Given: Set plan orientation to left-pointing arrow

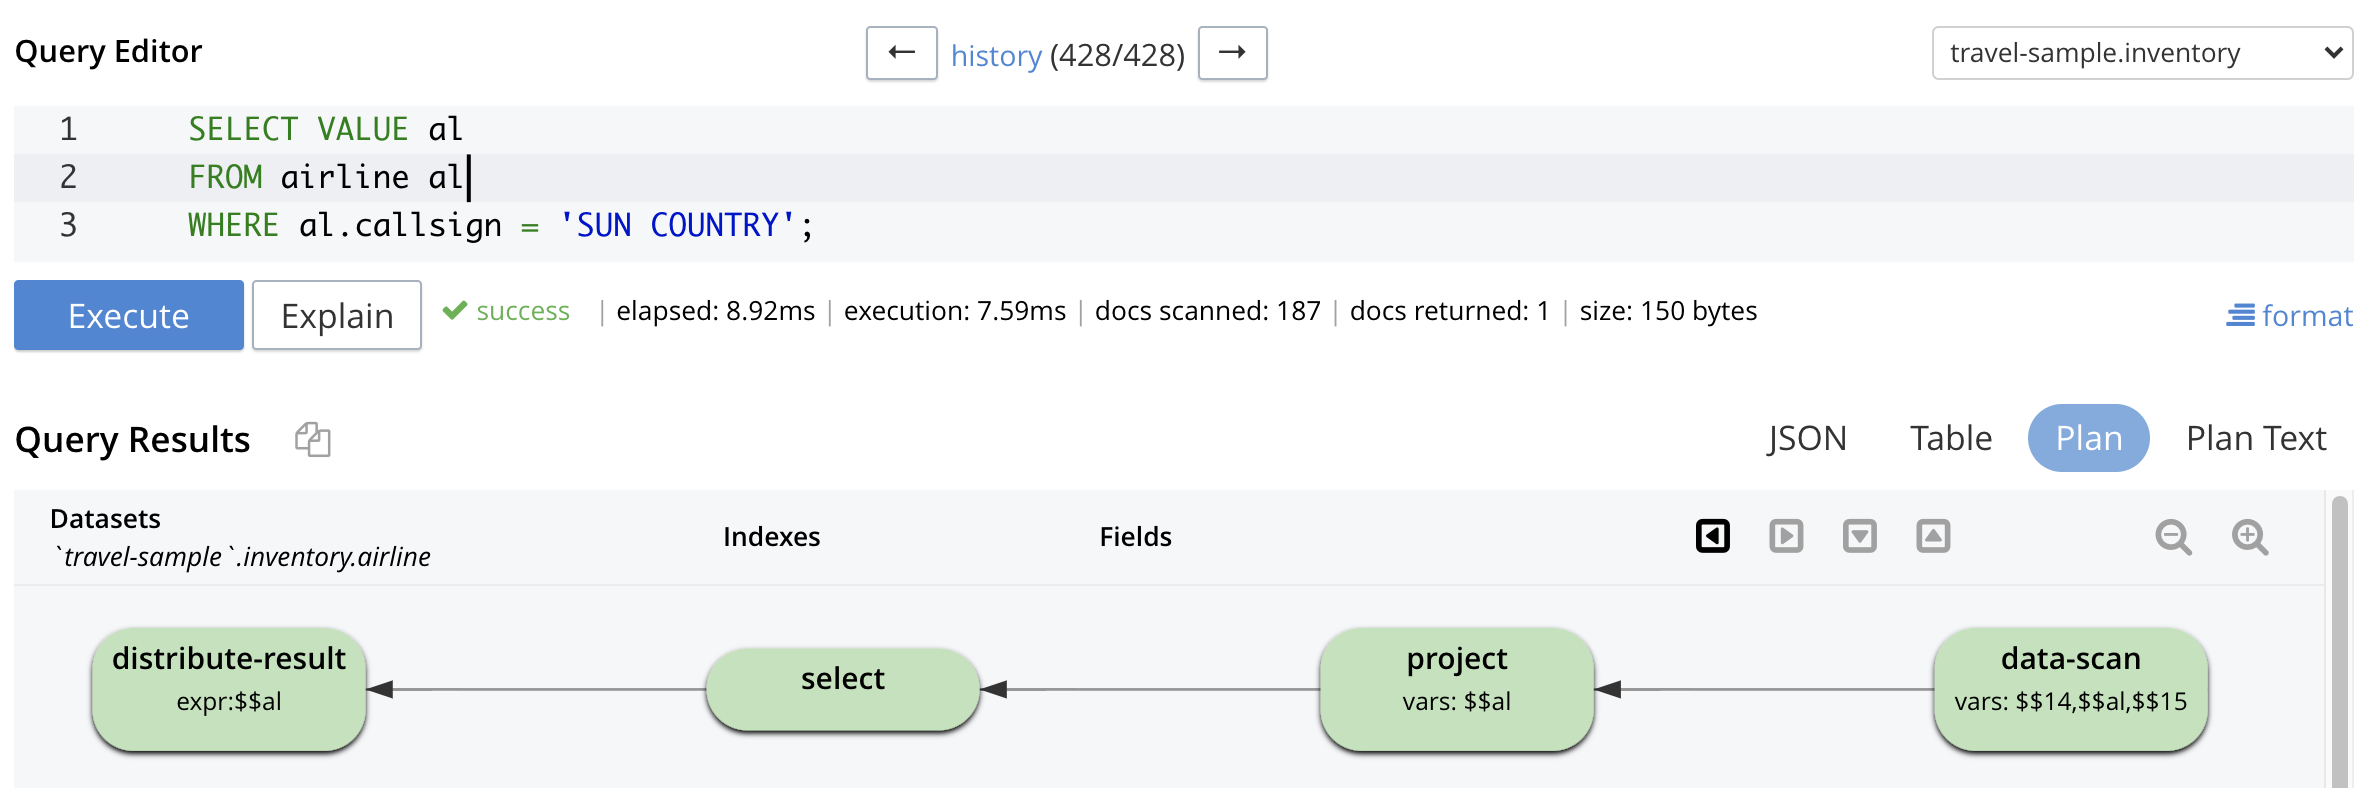Looking at the screenshot, I should (x=1712, y=536).
